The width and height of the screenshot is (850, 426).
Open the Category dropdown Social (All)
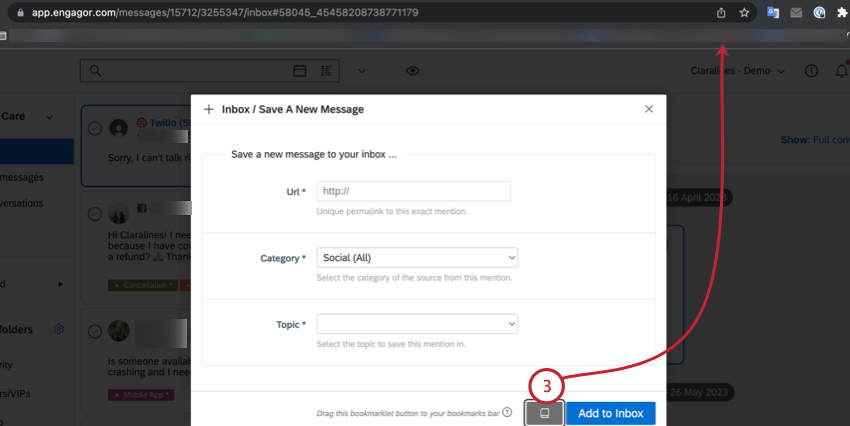point(417,258)
